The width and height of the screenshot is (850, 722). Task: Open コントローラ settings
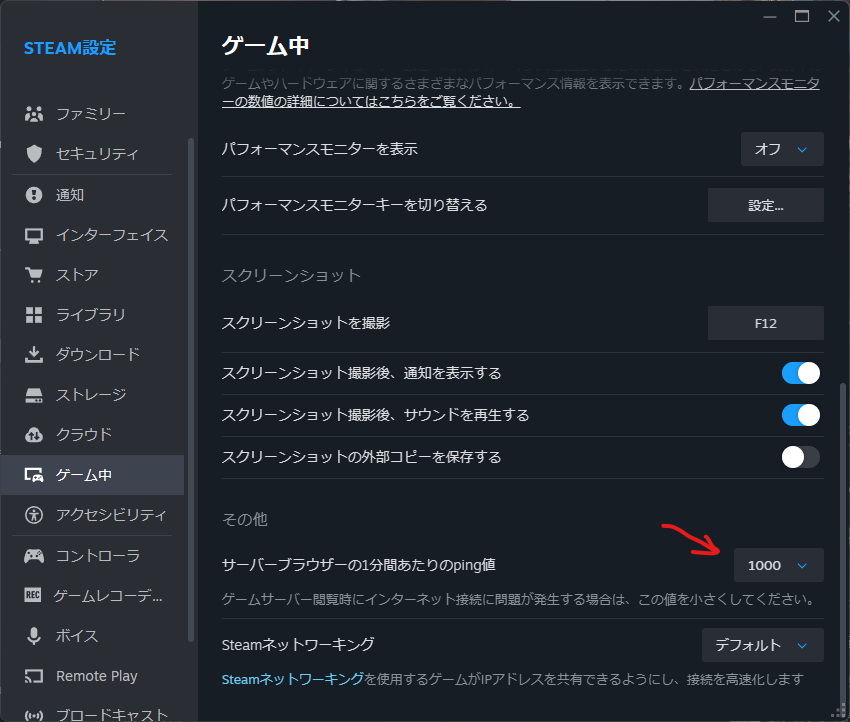pyautogui.click(x=92, y=556)
